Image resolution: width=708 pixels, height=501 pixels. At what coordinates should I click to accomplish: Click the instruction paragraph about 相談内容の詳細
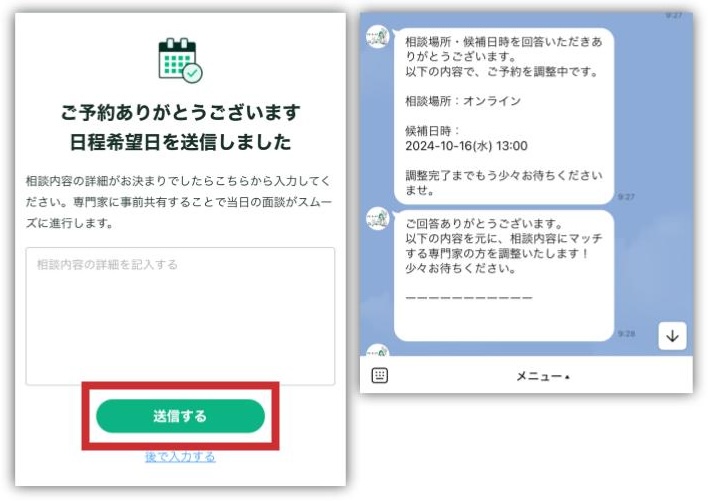tap(179, 202)
